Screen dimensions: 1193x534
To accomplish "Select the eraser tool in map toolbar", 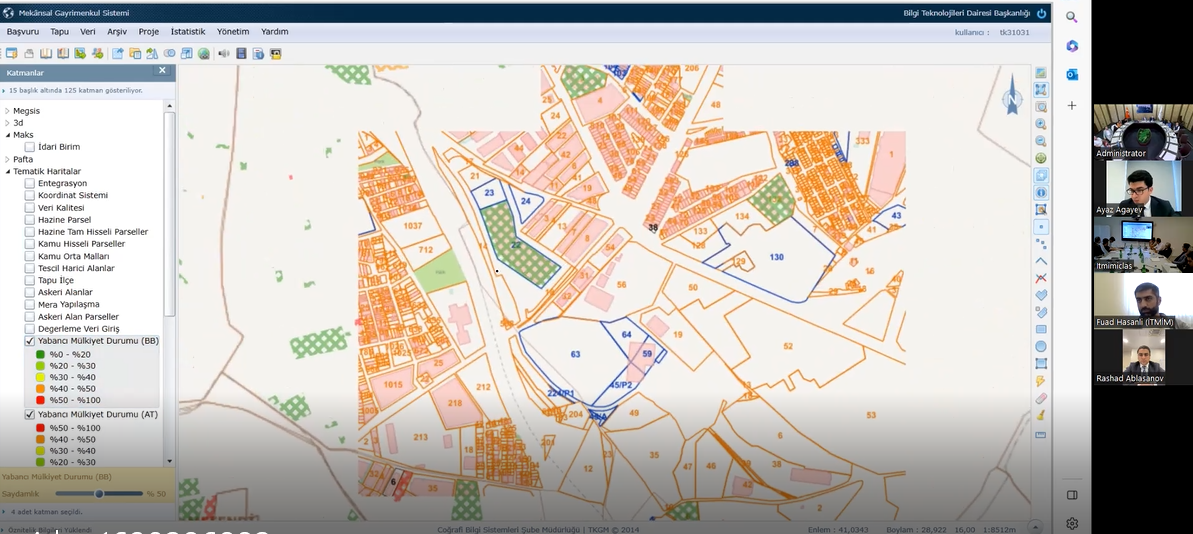I will [x=1041, y=398].
